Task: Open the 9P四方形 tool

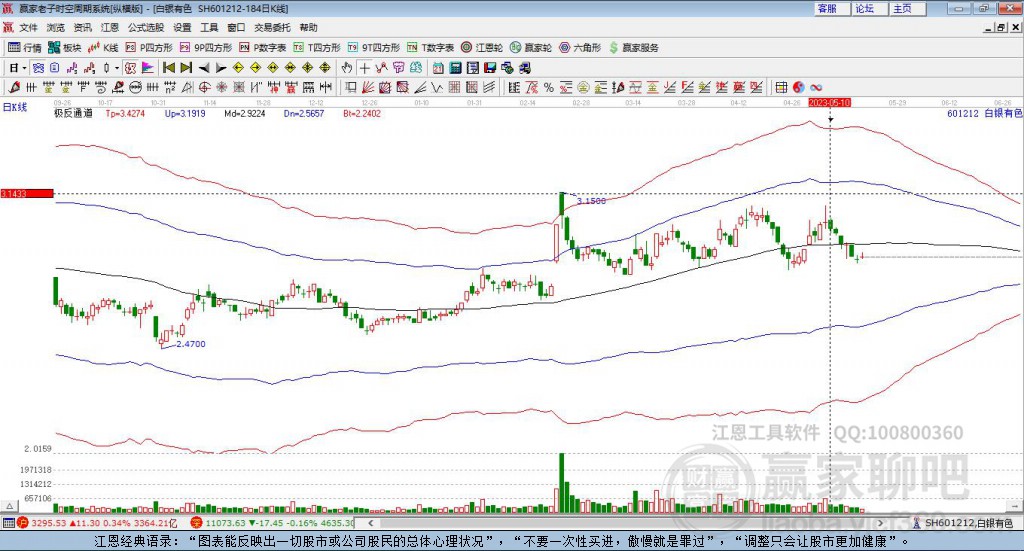Action: pos(206,48)
